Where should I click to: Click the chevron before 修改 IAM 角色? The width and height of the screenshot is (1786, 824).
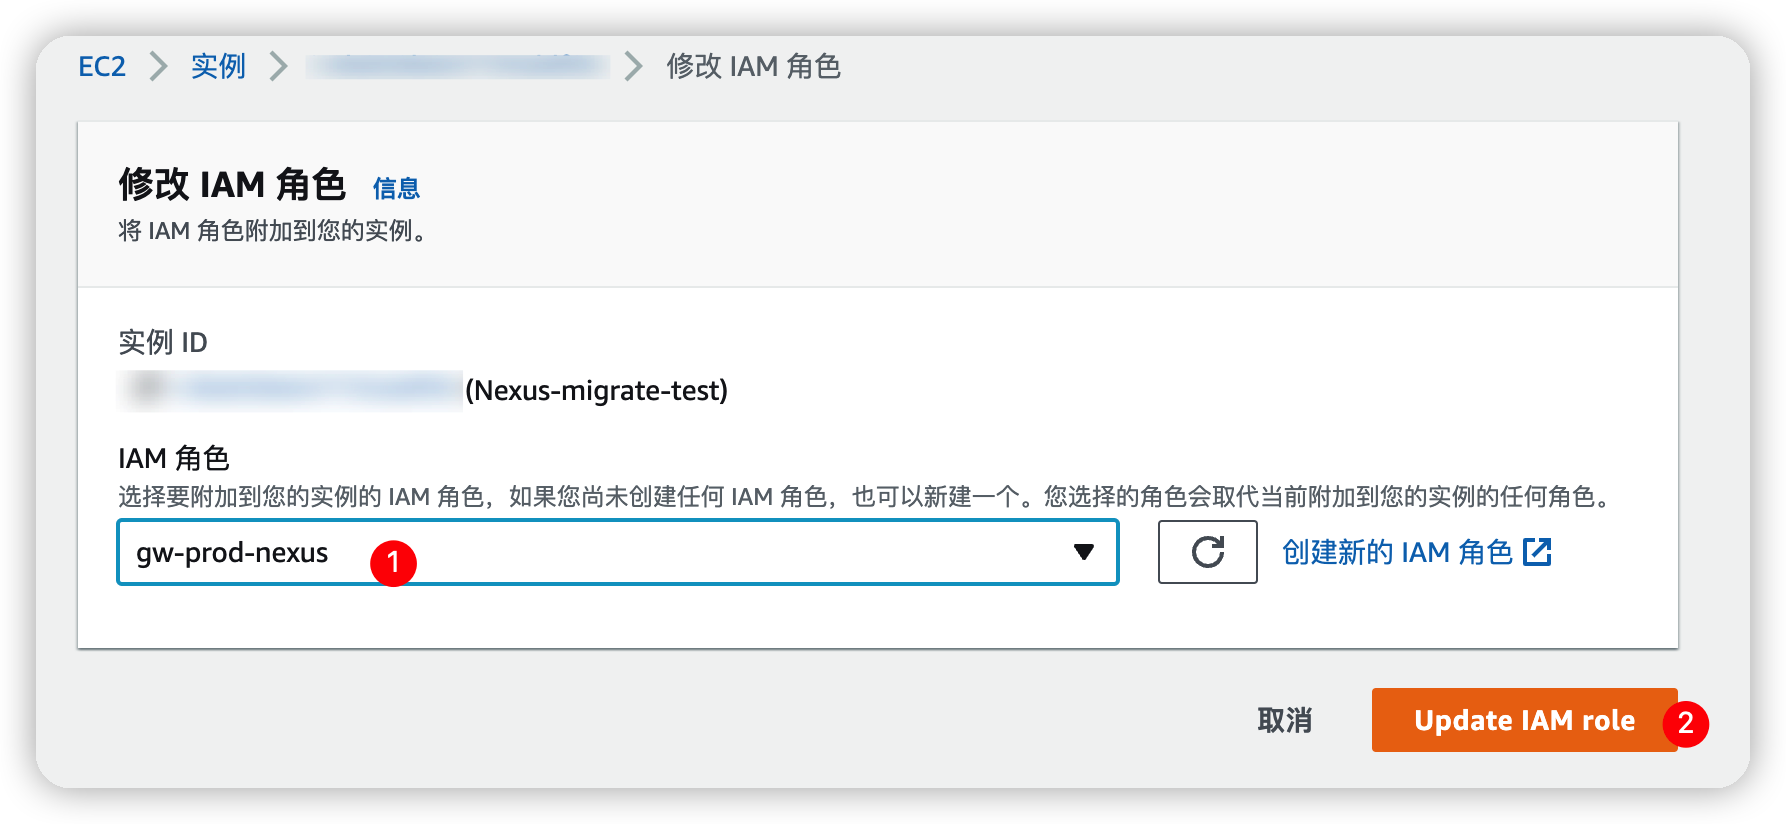coord(631,66)
